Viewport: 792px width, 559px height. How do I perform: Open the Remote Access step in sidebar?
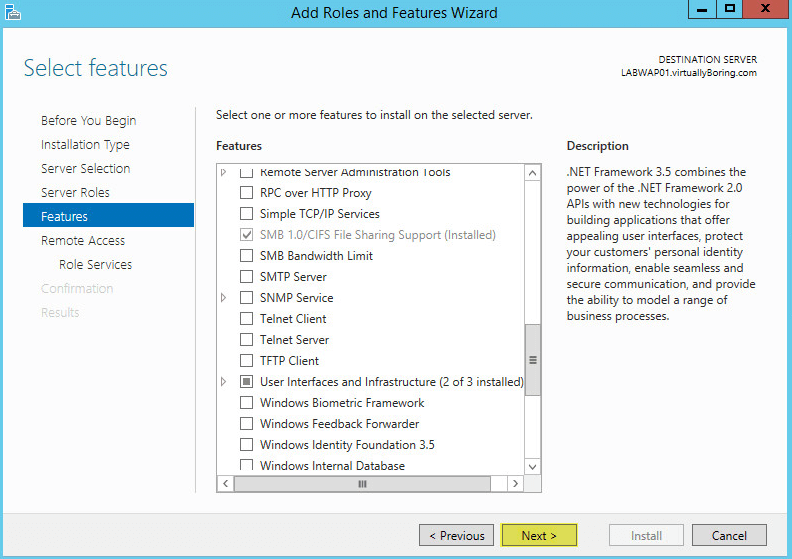pyautogui.click(x=83, y=240)
